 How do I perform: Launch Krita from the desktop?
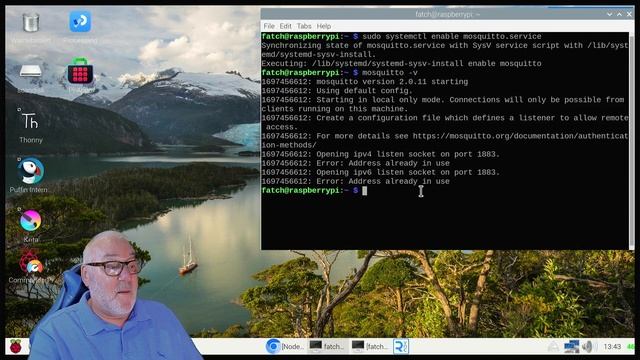[31, 220]
